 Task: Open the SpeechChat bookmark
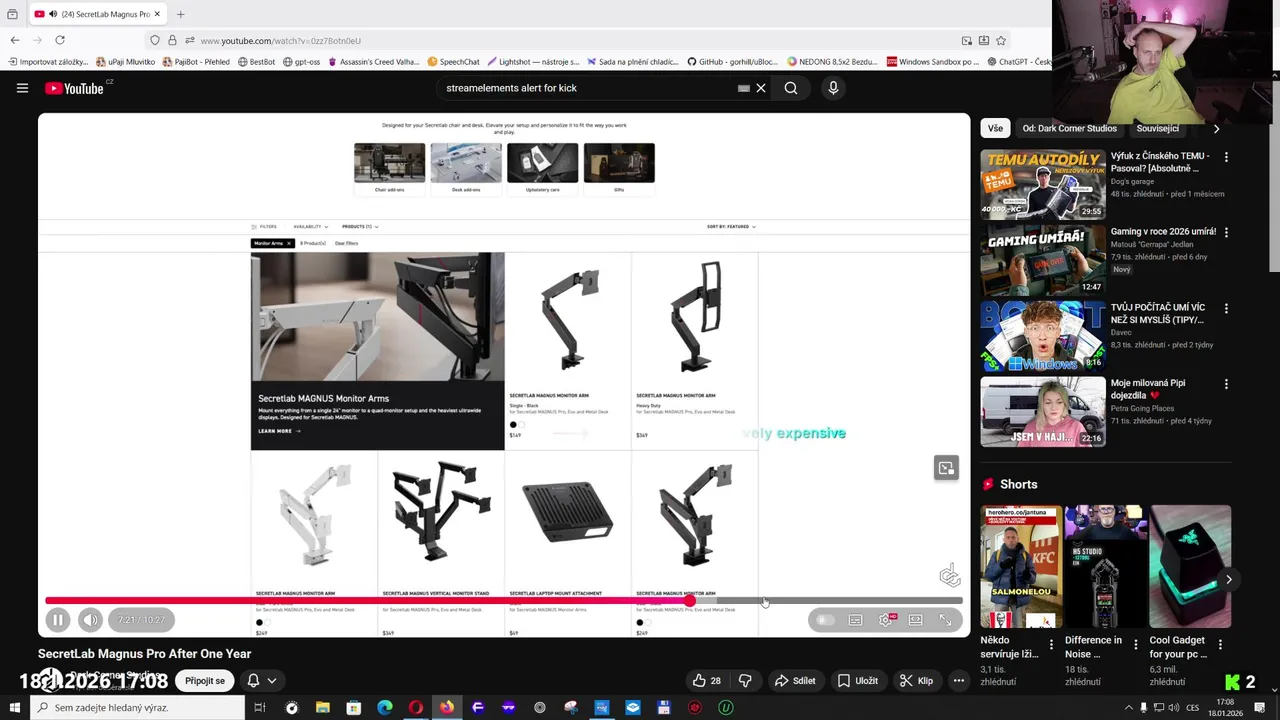point(454,62)
